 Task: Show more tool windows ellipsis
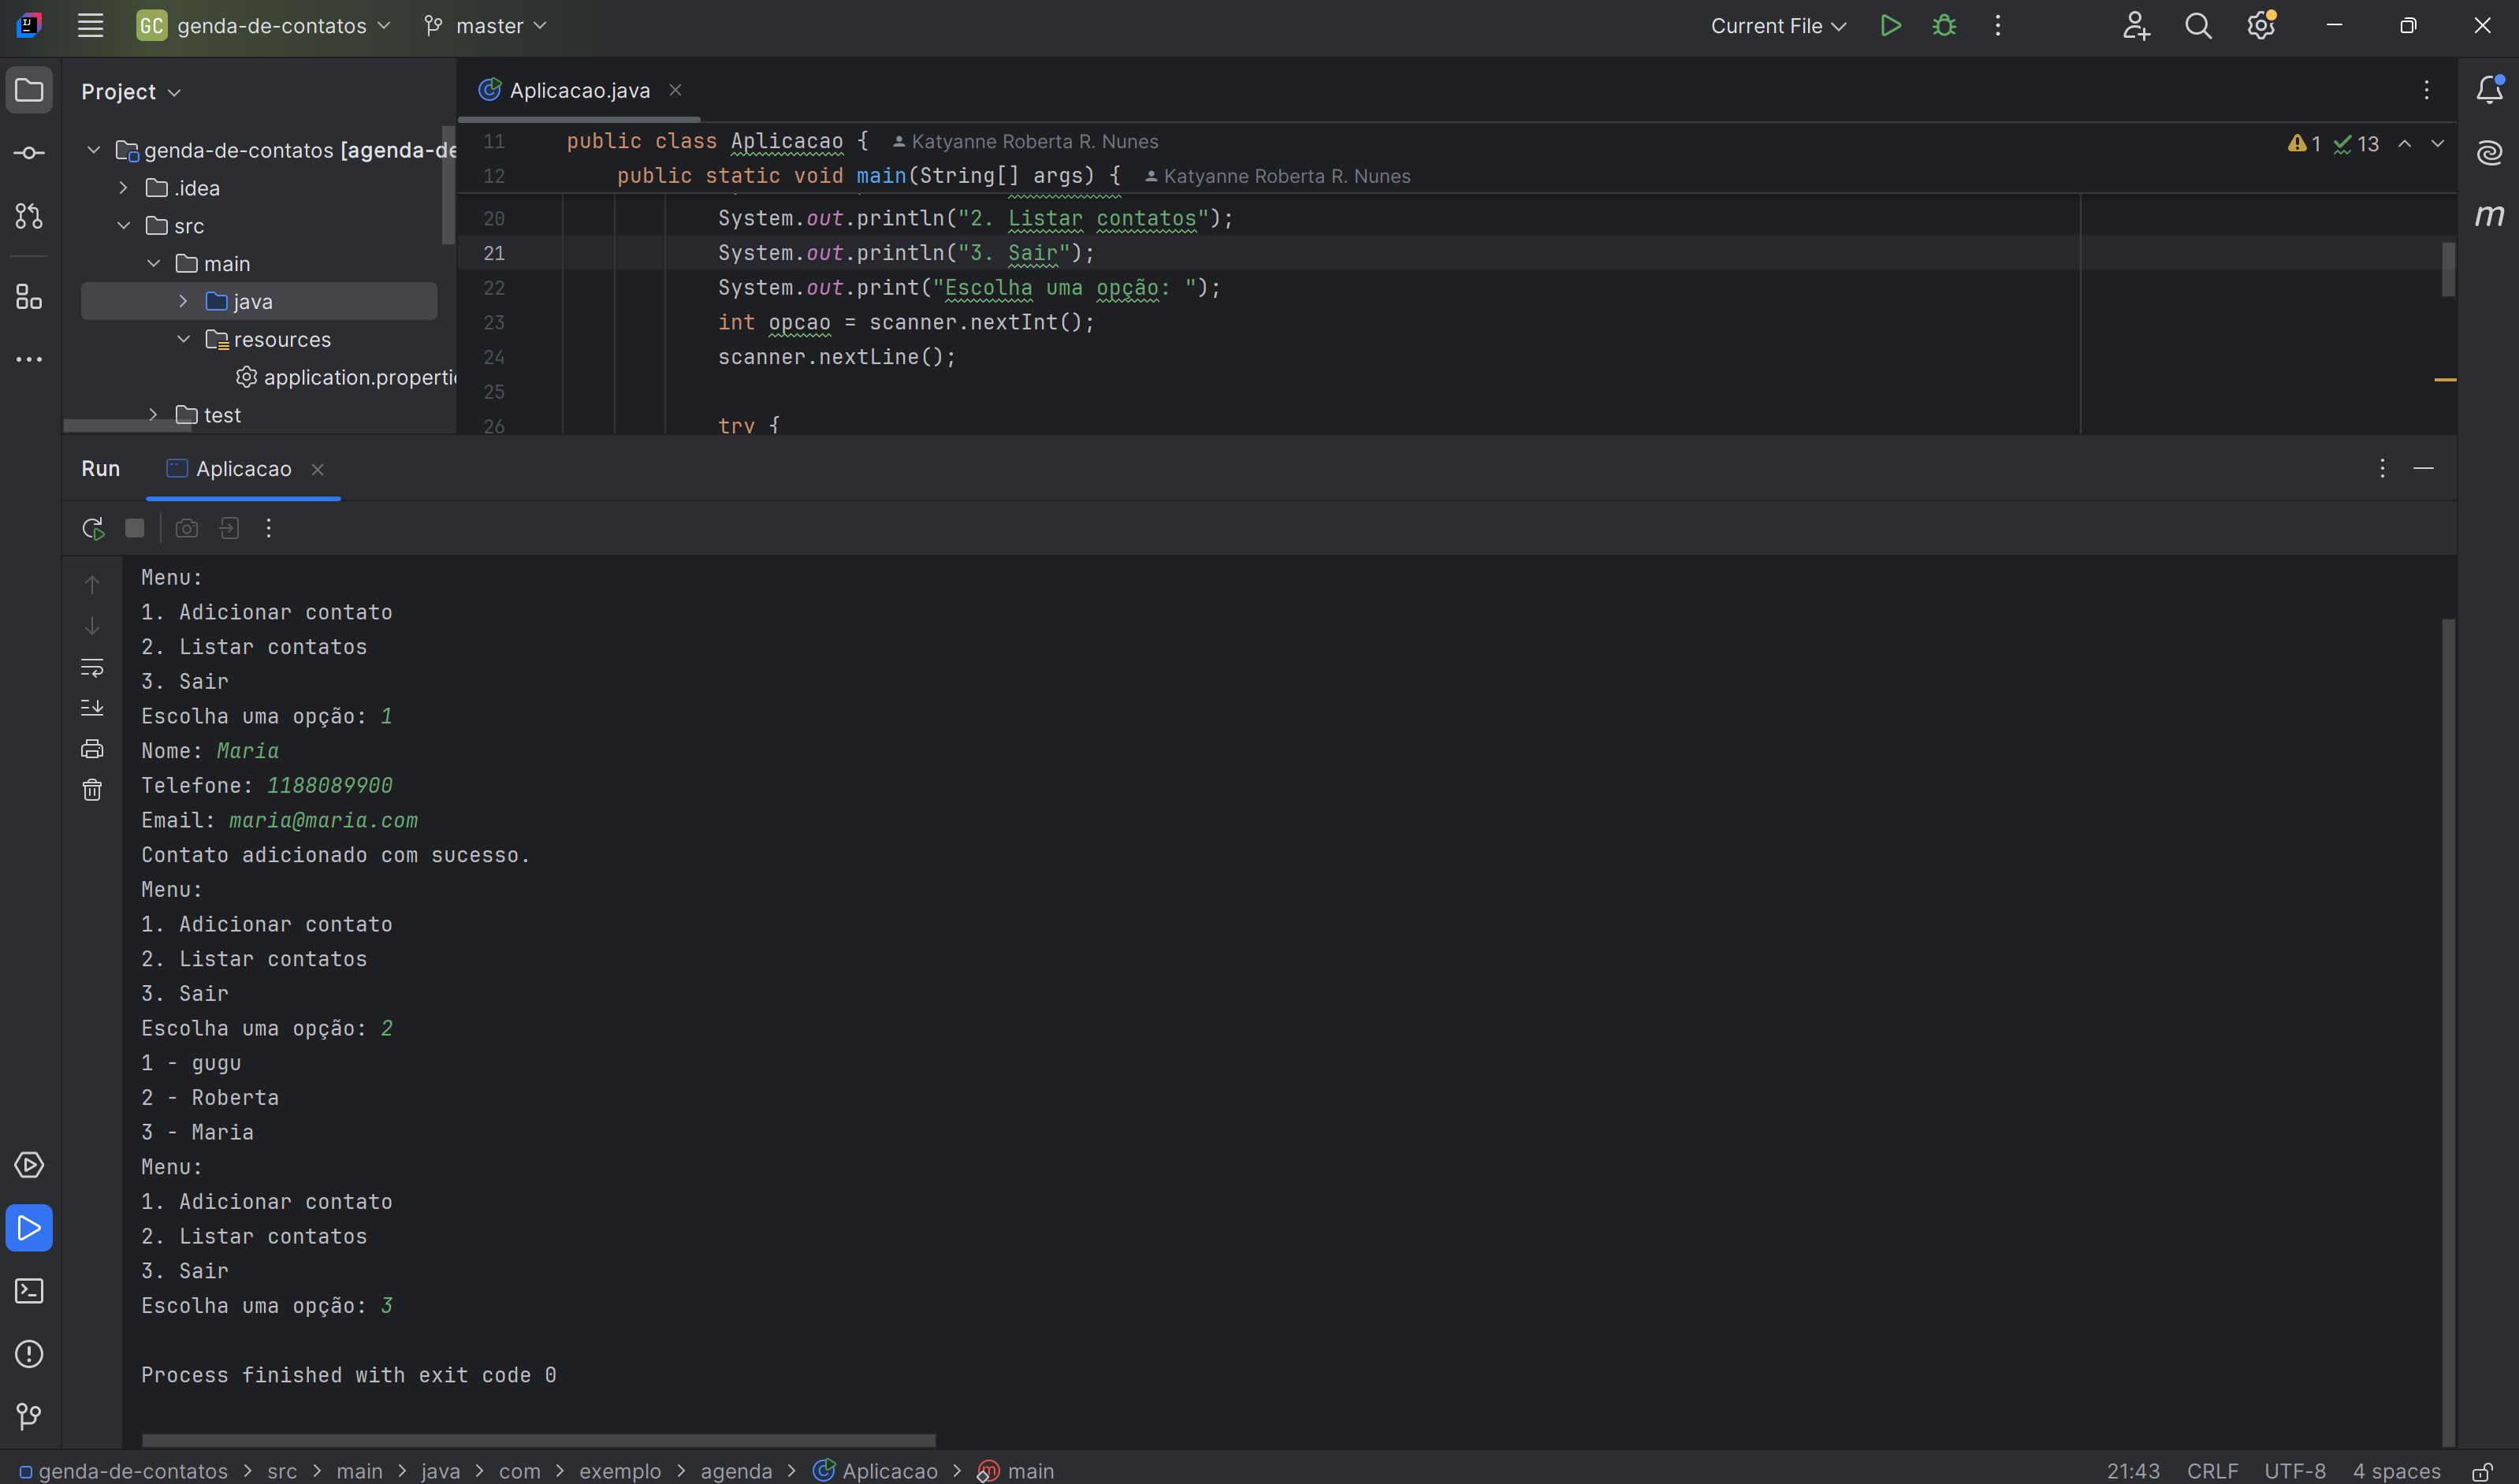[x=29, y=359]
